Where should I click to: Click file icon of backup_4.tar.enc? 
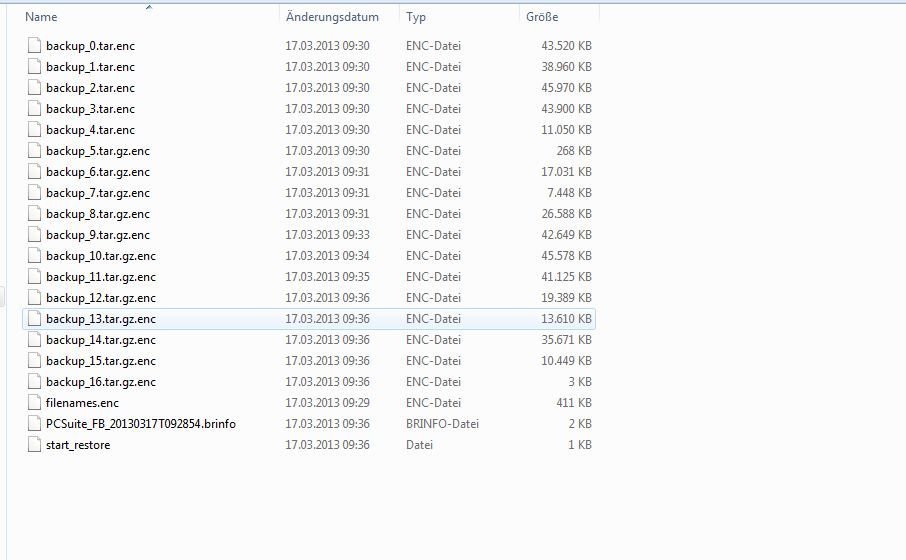[35, 129]
